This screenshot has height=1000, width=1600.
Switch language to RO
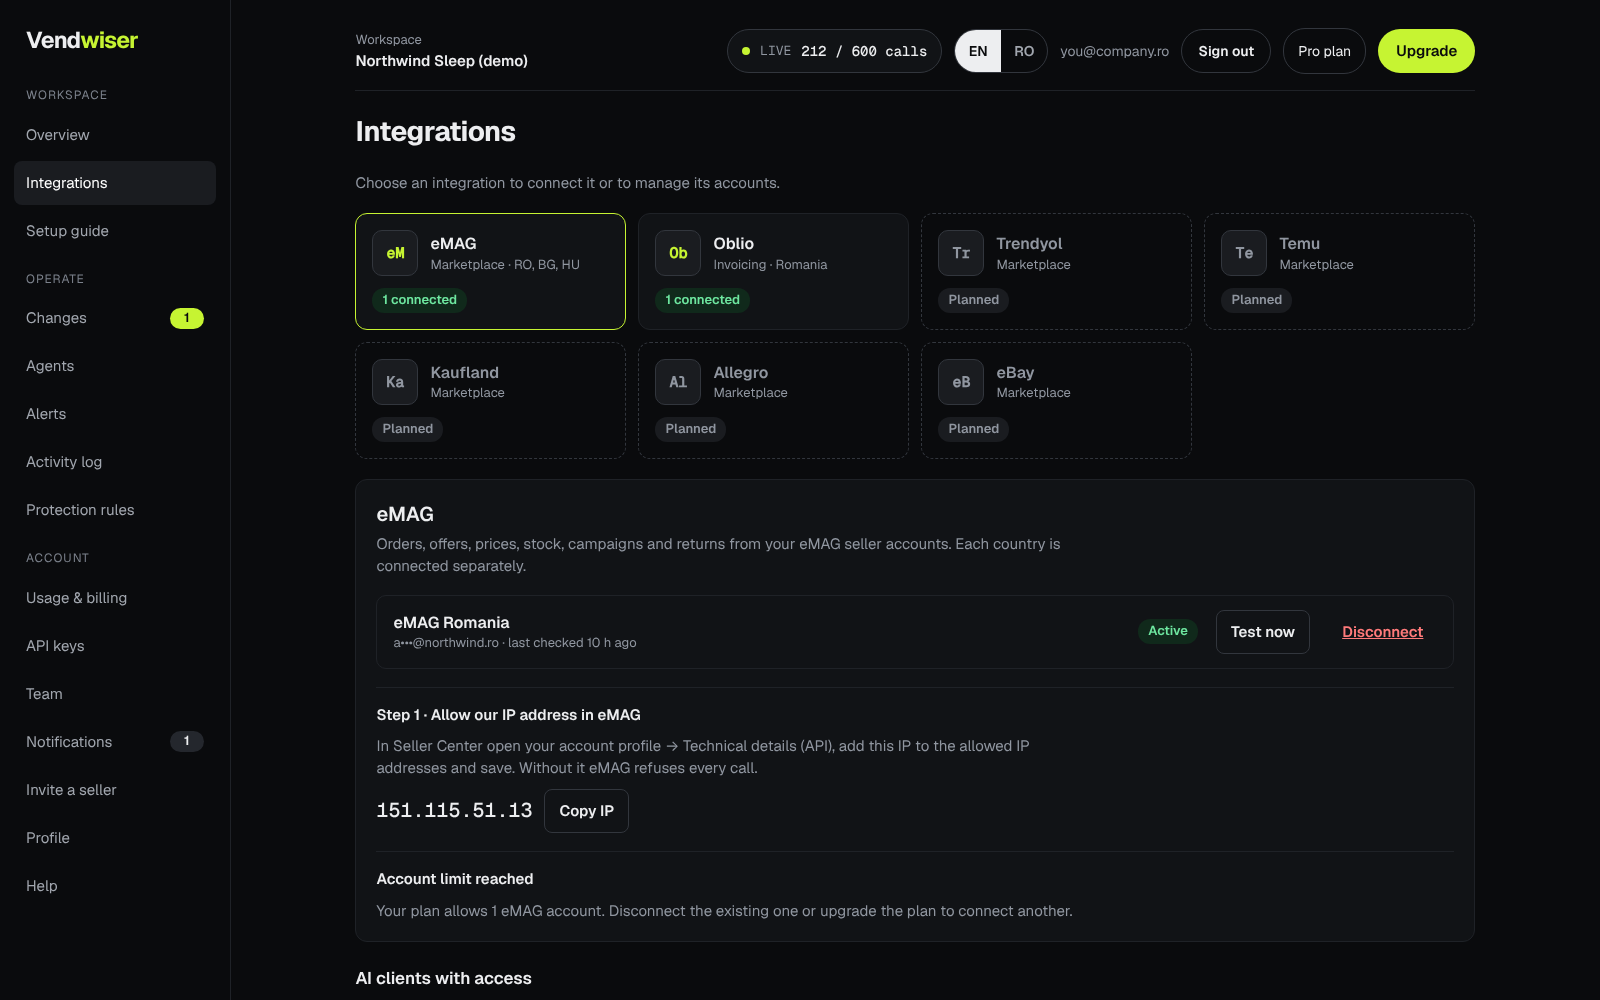[x=1024, y=51]
